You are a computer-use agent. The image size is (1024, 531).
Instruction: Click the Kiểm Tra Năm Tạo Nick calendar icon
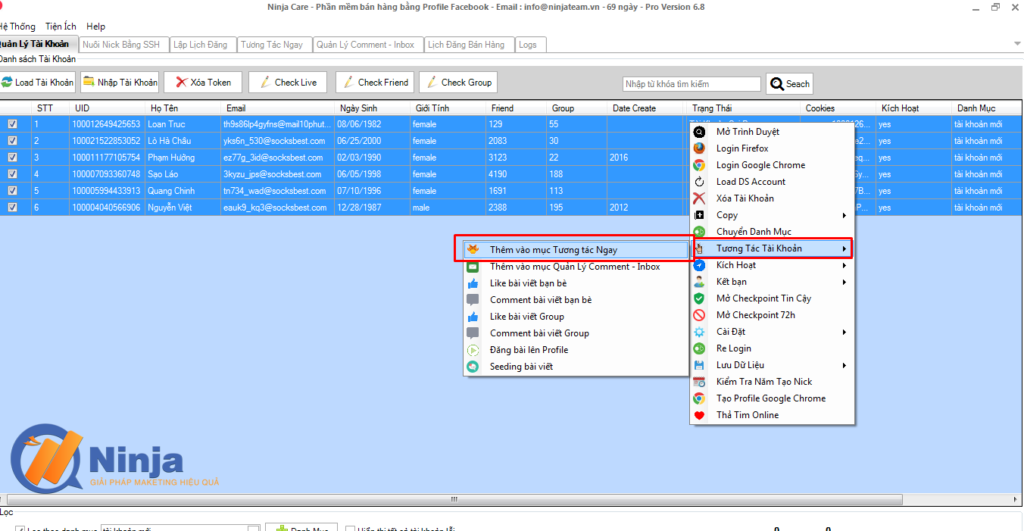(x=699, y=381)
